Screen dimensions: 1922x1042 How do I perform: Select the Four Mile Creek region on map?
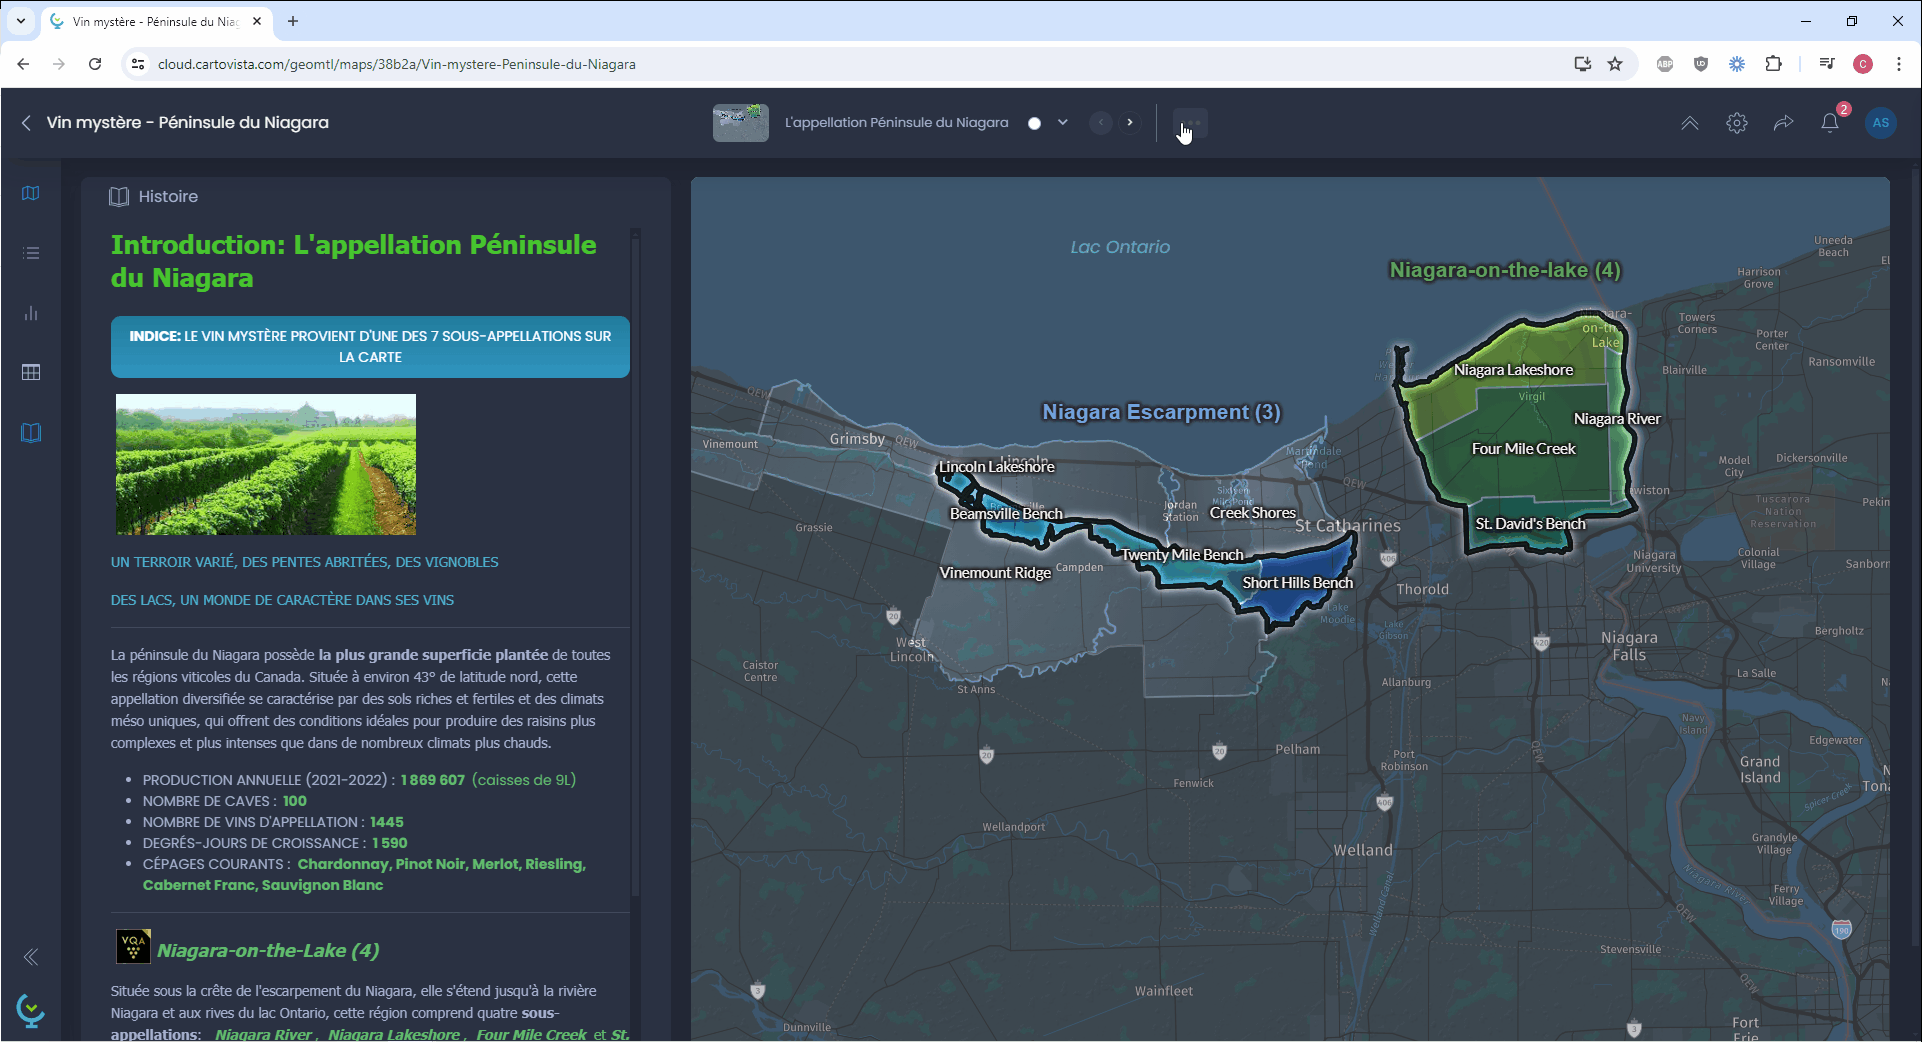point(1523,449)
